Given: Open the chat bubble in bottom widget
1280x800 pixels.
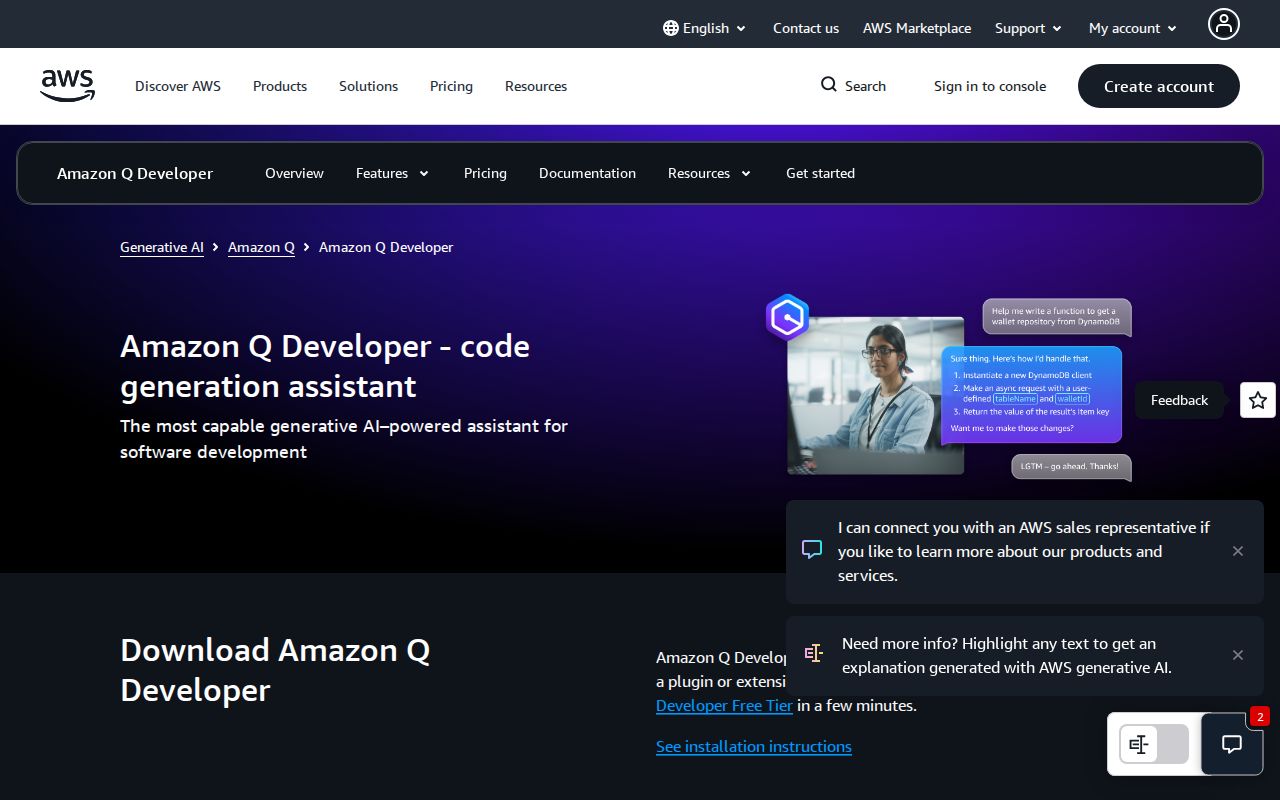Looking at the screenshot, I should click(1231, 744).
